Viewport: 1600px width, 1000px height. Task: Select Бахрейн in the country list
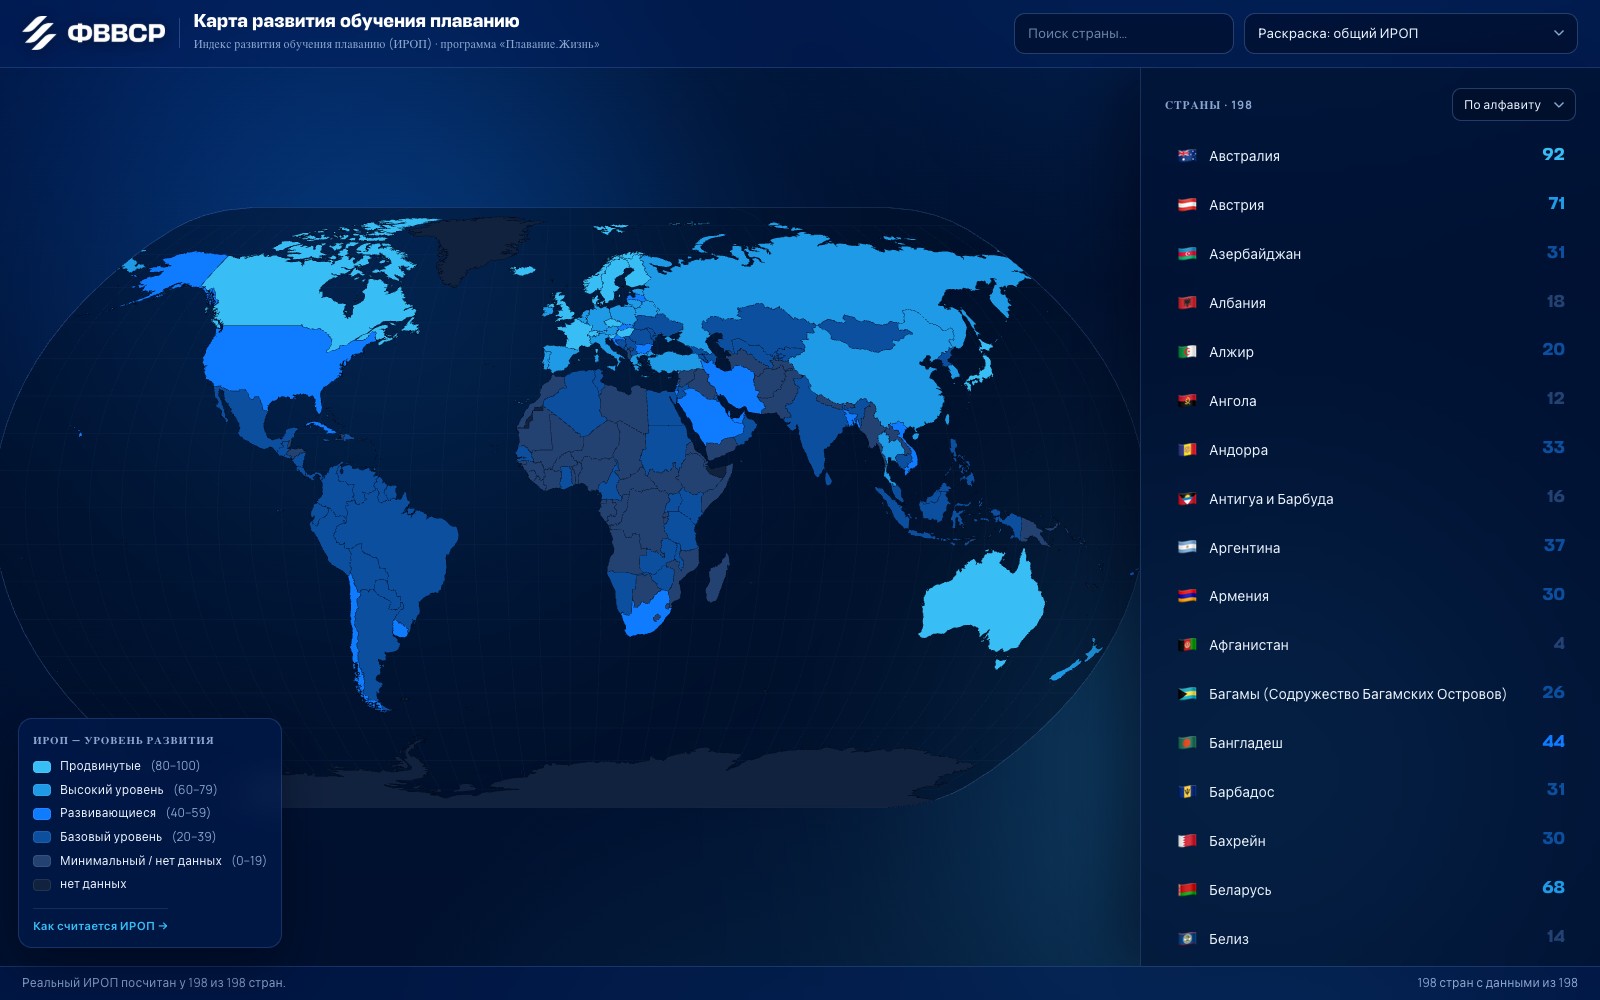(1370, 840)
